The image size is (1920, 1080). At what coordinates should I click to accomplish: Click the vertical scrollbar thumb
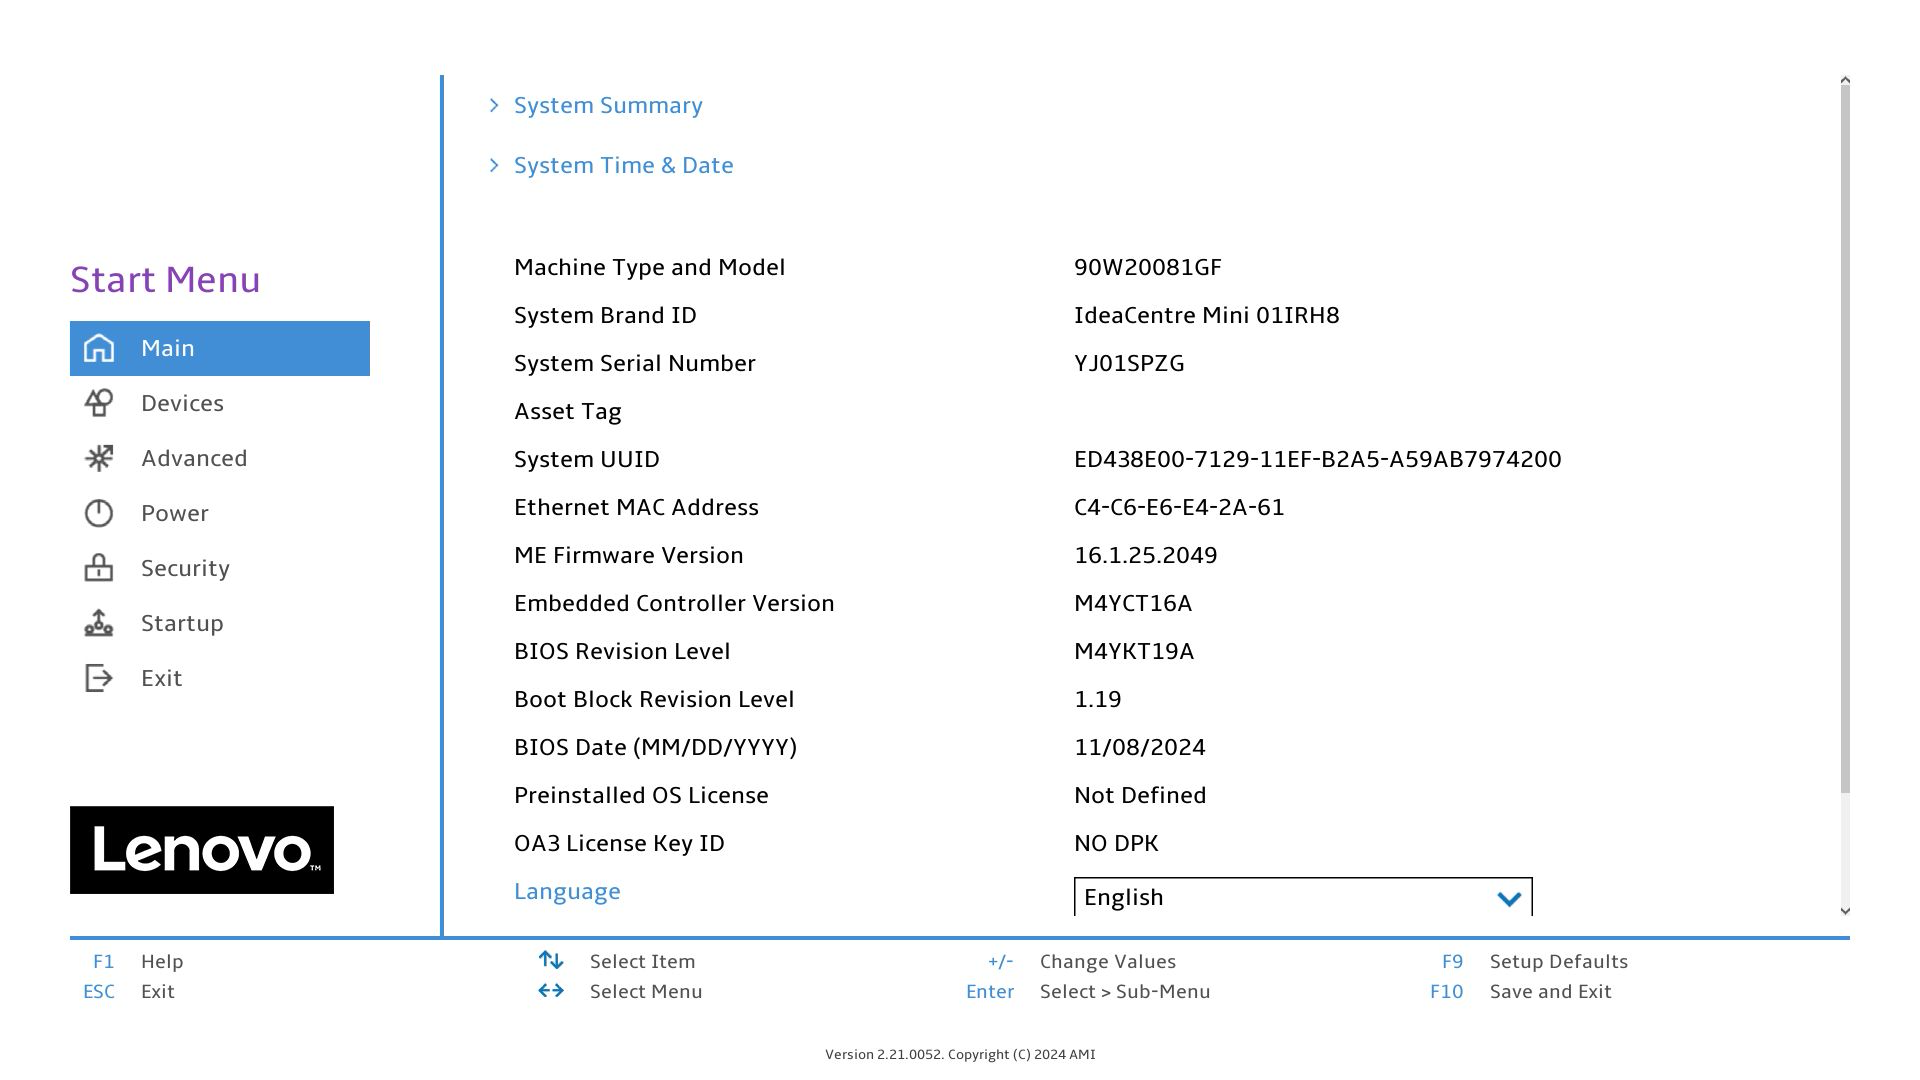pyautogui.click(x=1845, y=440)
